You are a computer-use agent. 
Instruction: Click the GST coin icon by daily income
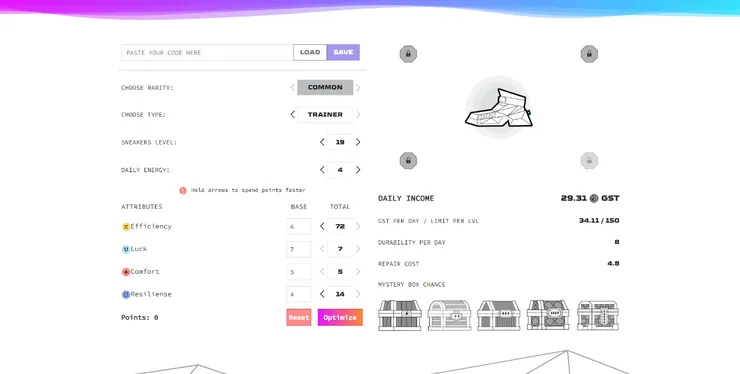coord(594,198)
